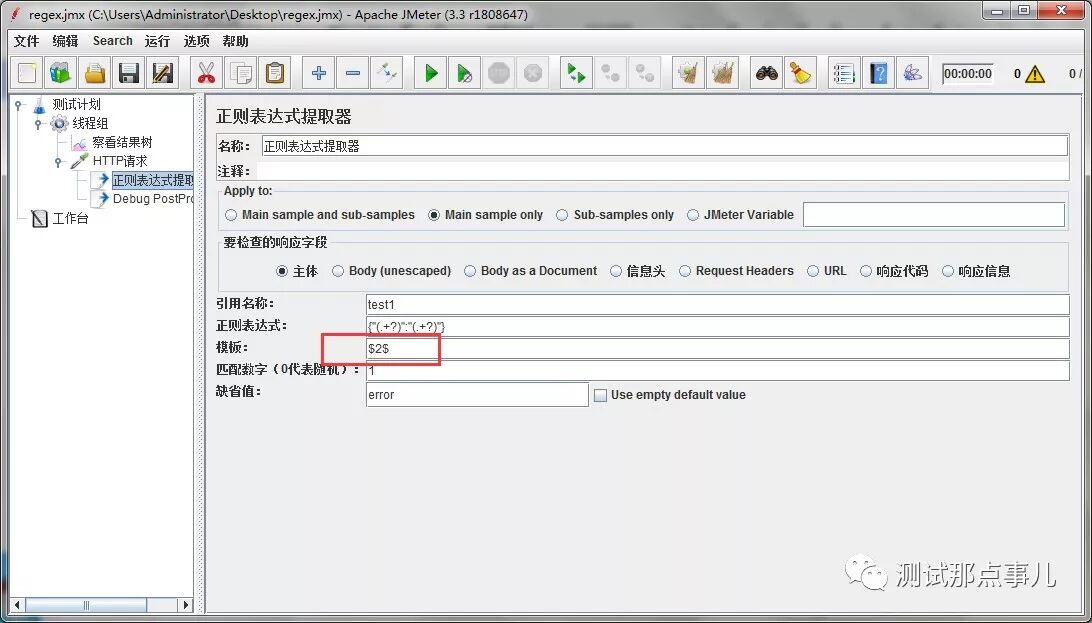
Task: Click the Paste clipboard icon
Action: tap(275, 73)
